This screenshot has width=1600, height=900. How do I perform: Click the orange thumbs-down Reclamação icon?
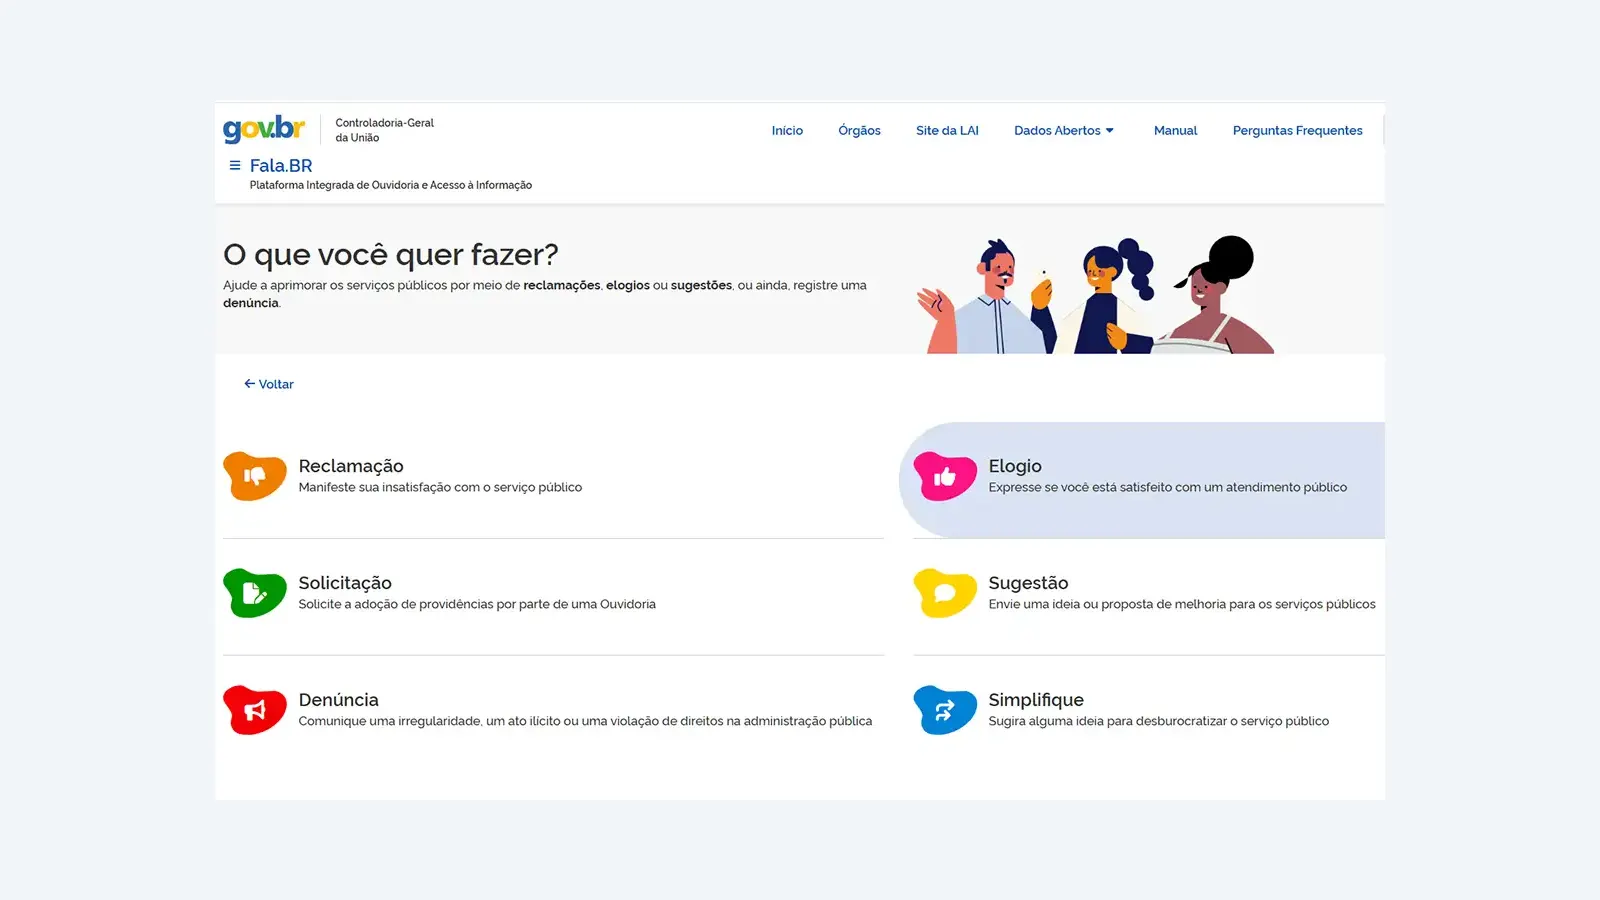click(x=255, y=476)
